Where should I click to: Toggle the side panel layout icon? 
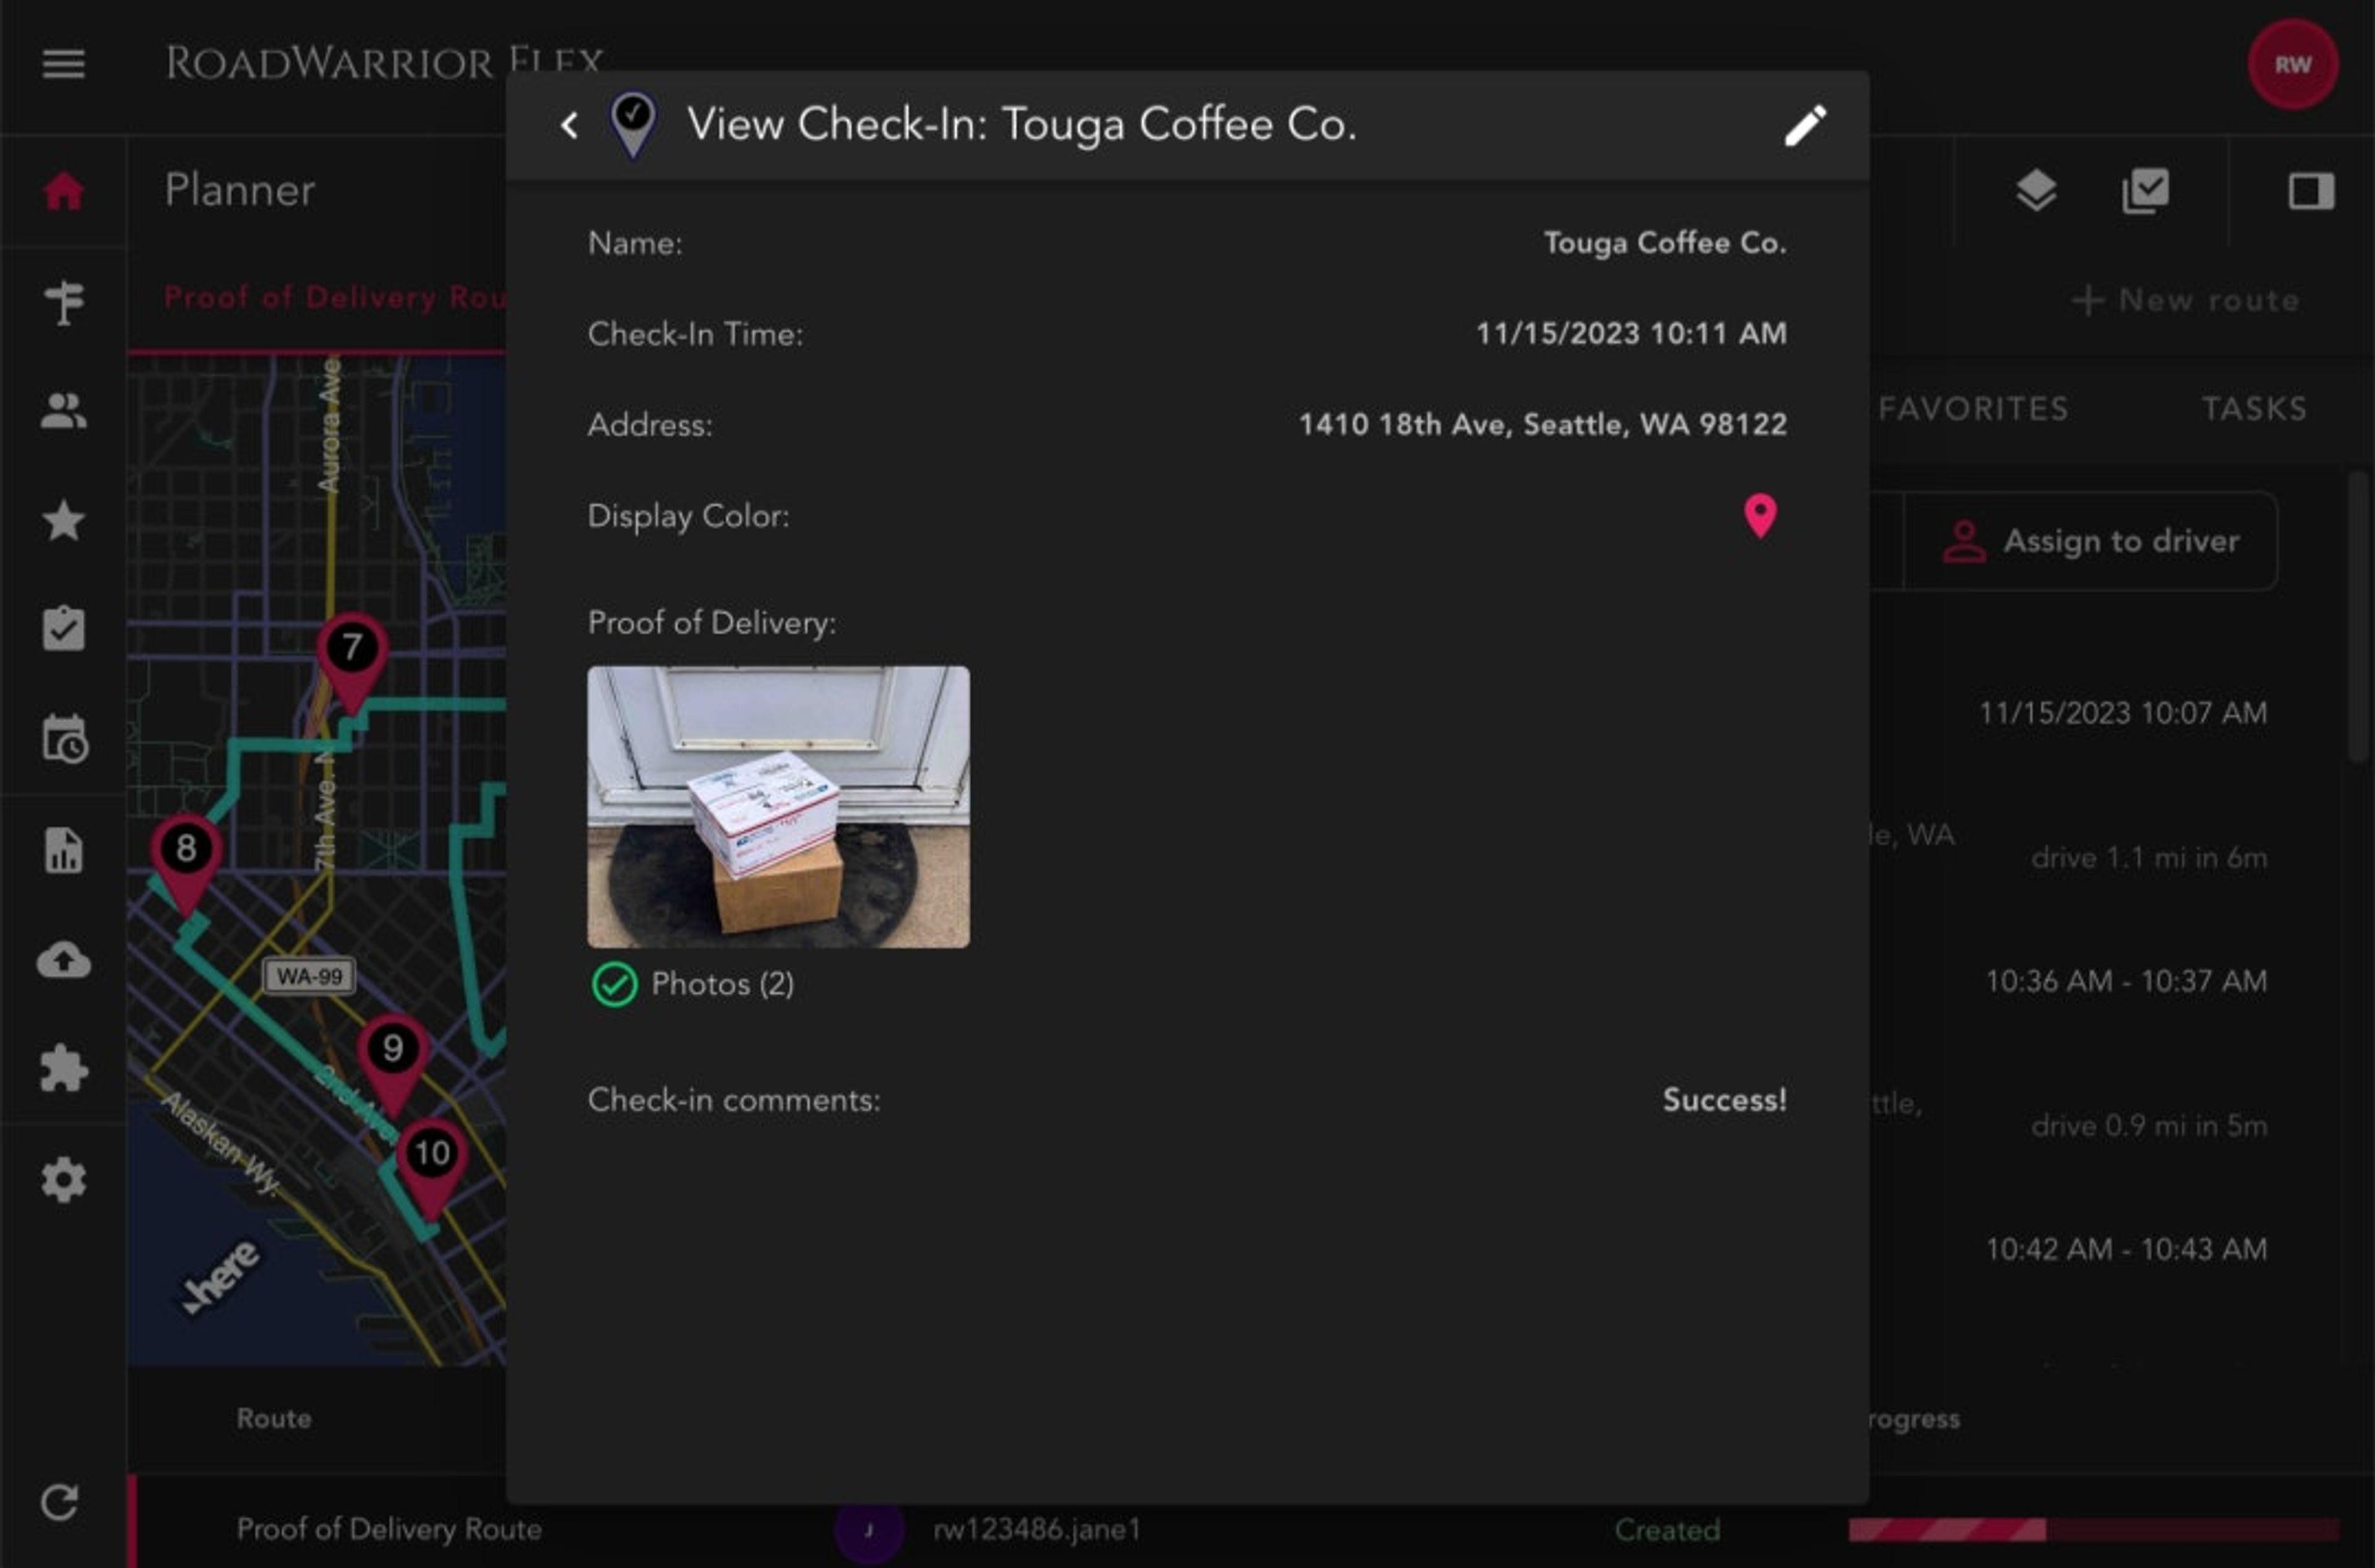tap(2311, 190)
